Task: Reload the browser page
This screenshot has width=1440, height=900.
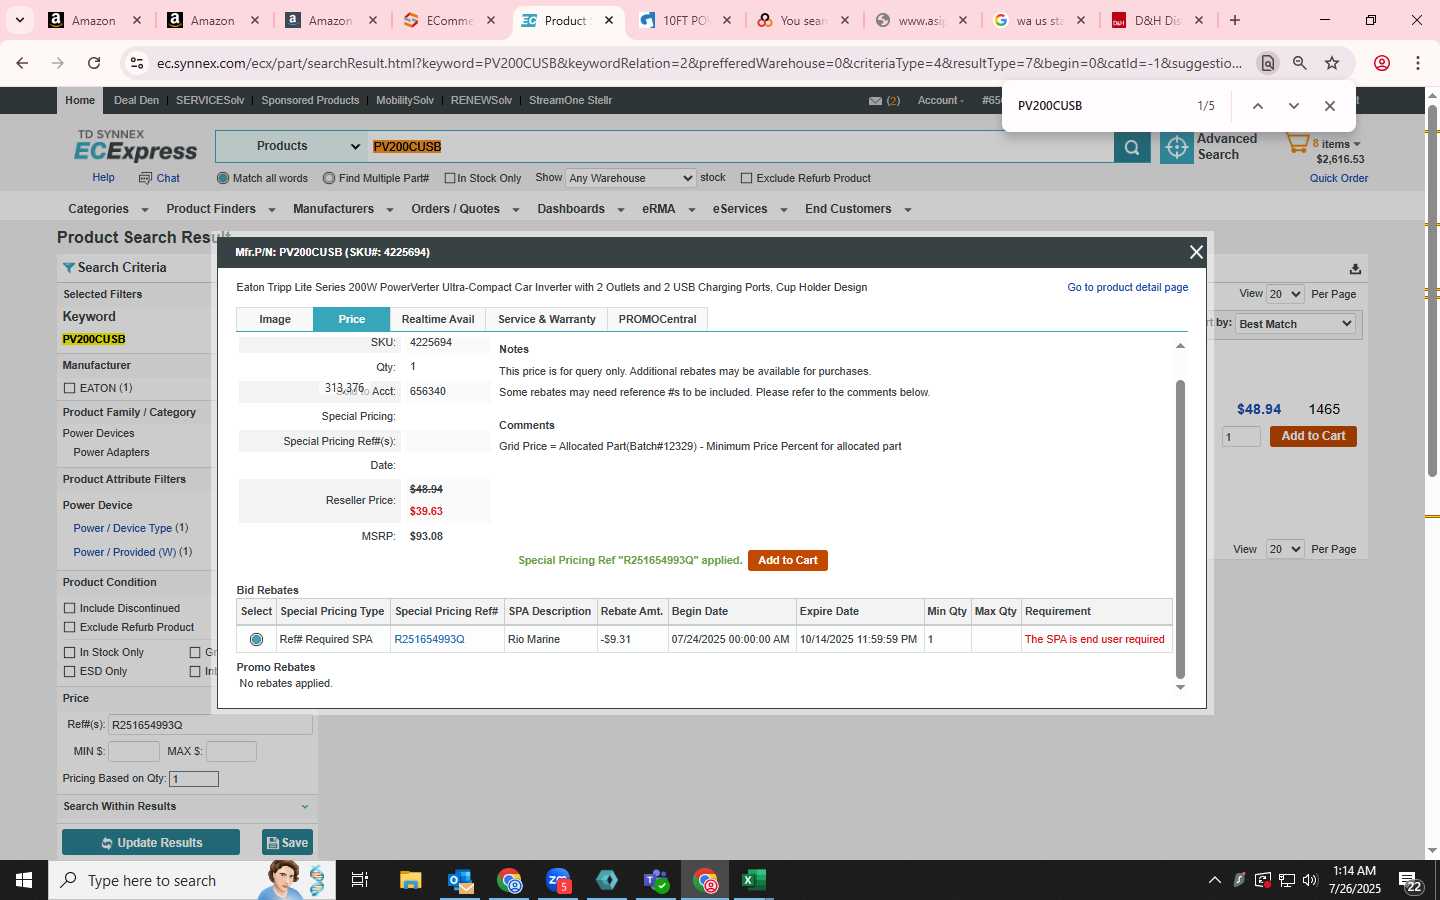Action: tap(94, 63)
